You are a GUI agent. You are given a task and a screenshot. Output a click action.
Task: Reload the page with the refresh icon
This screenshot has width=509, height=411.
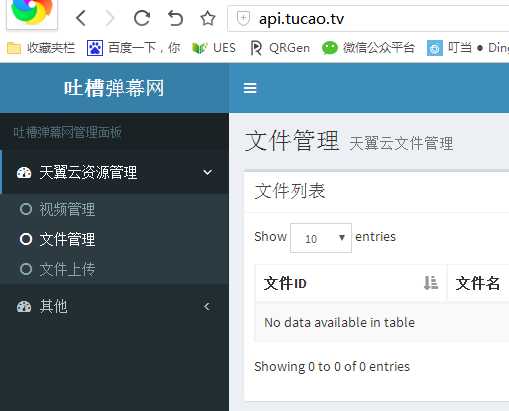pyautogui.click(x=142, y=18)
